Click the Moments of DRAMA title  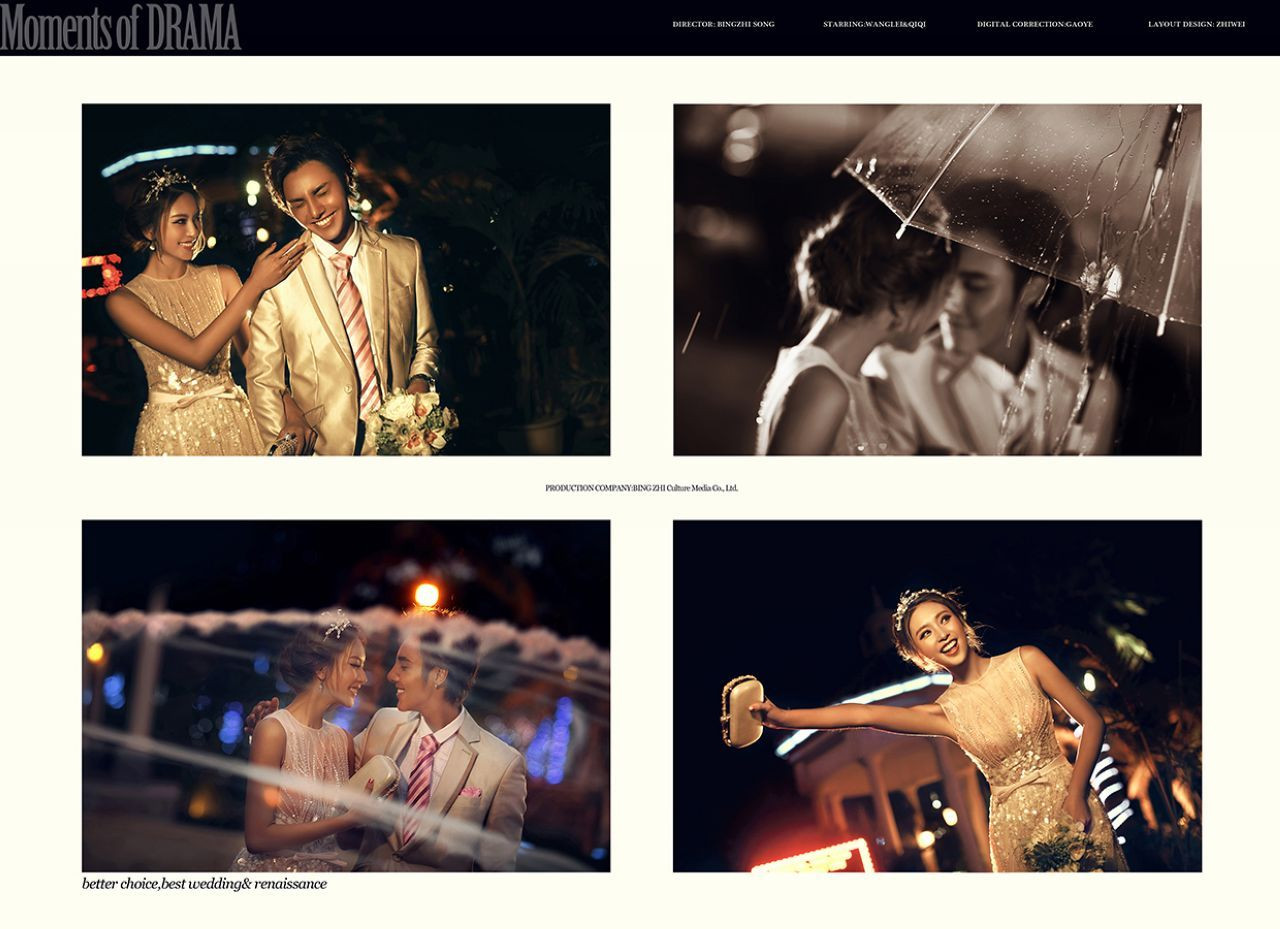(x=120, y=27)
